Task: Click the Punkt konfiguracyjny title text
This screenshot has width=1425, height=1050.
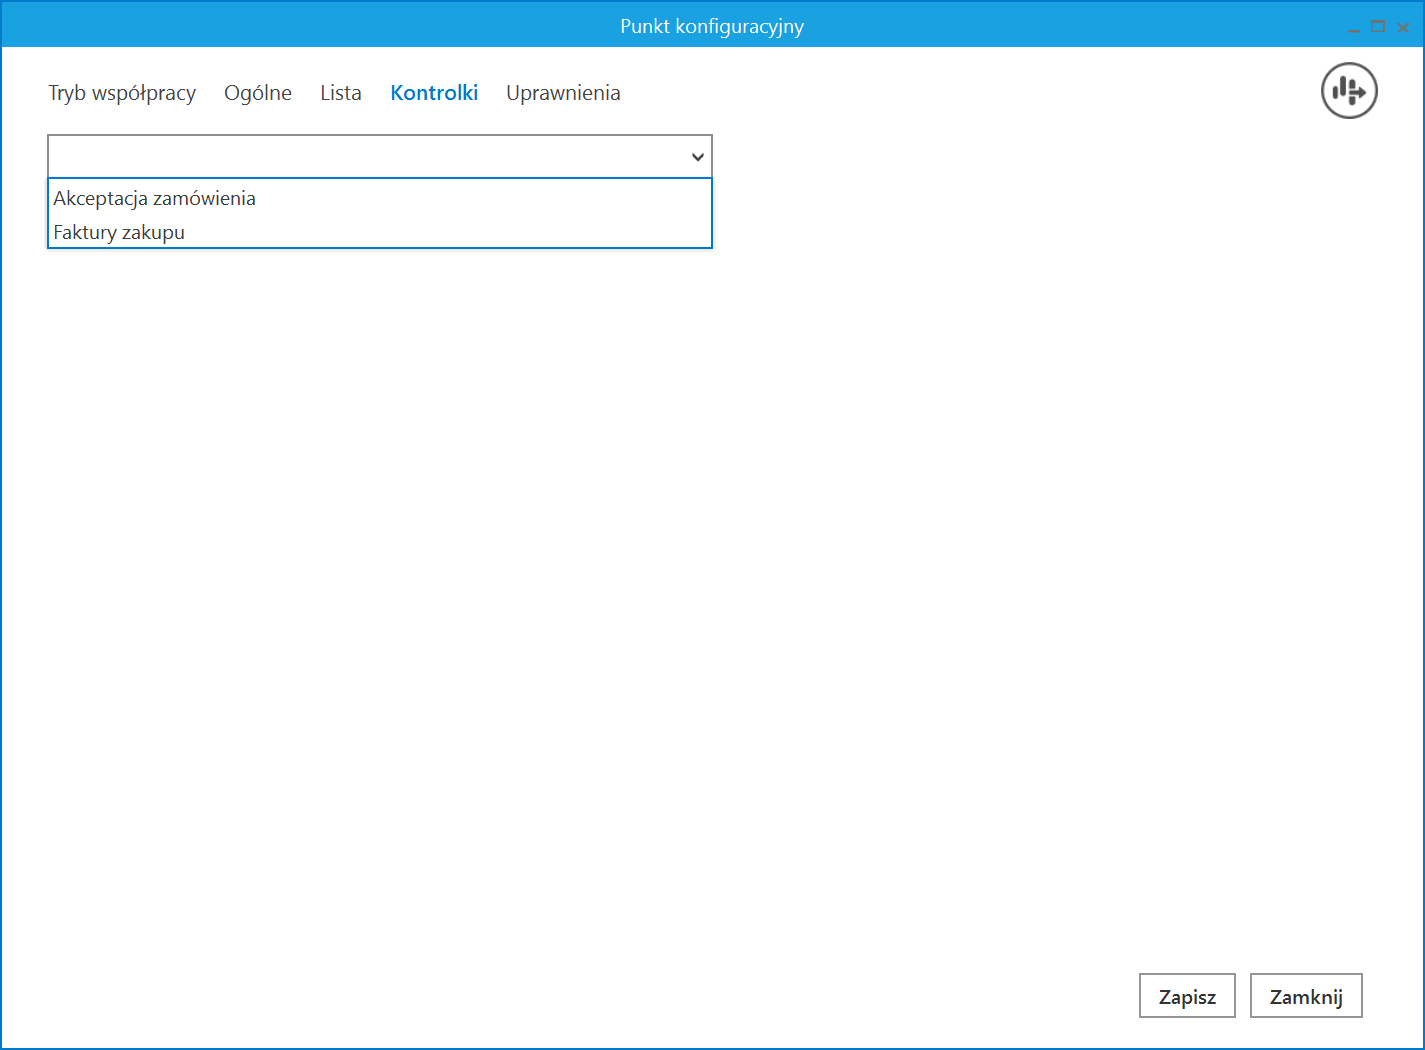Action: click(712, 26)
